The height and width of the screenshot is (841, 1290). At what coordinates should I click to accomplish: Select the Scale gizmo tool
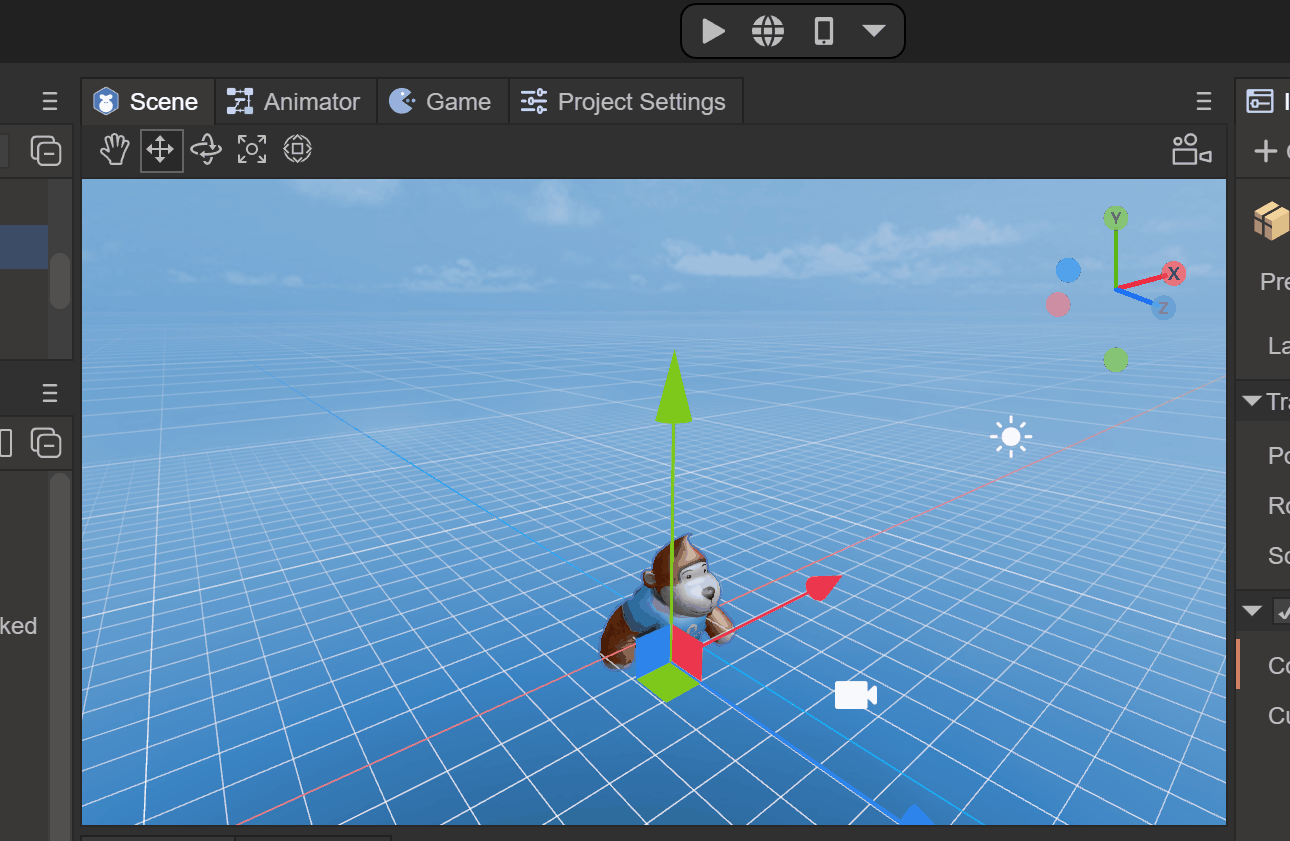(x=252, y=150)
